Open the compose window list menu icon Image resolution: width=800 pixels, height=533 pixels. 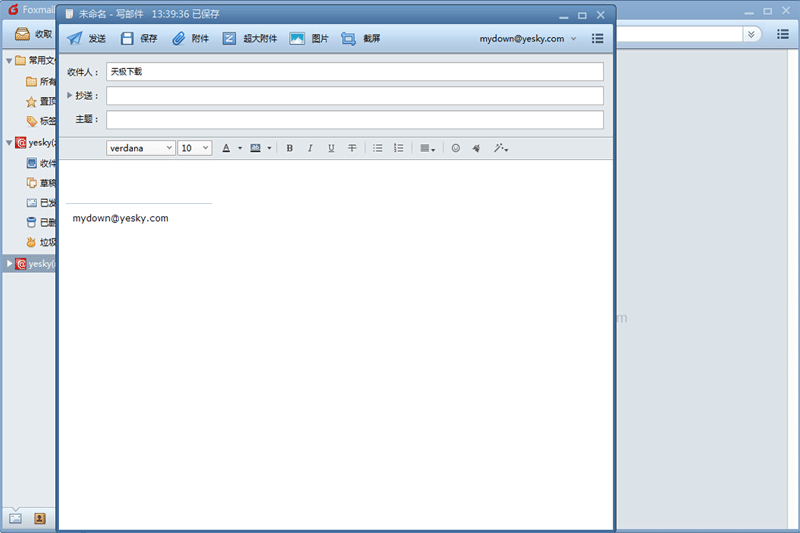[x=598, y=39]
